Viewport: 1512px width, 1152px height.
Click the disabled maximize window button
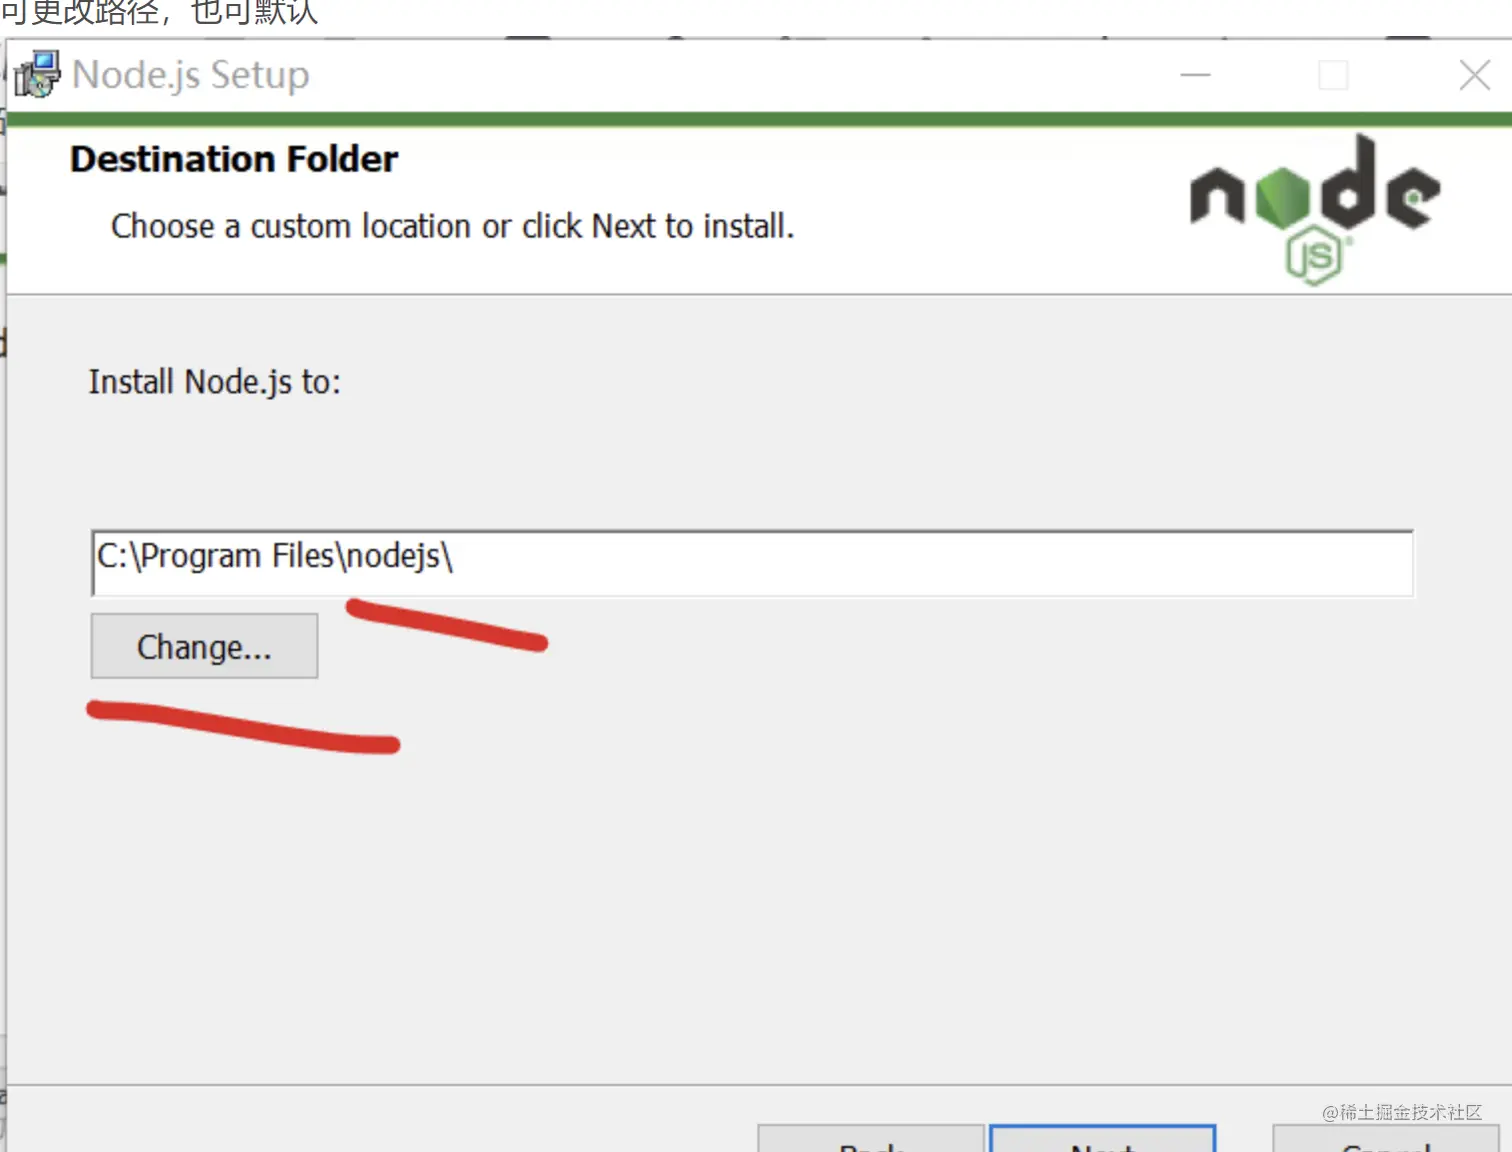tap(1333, 75)
